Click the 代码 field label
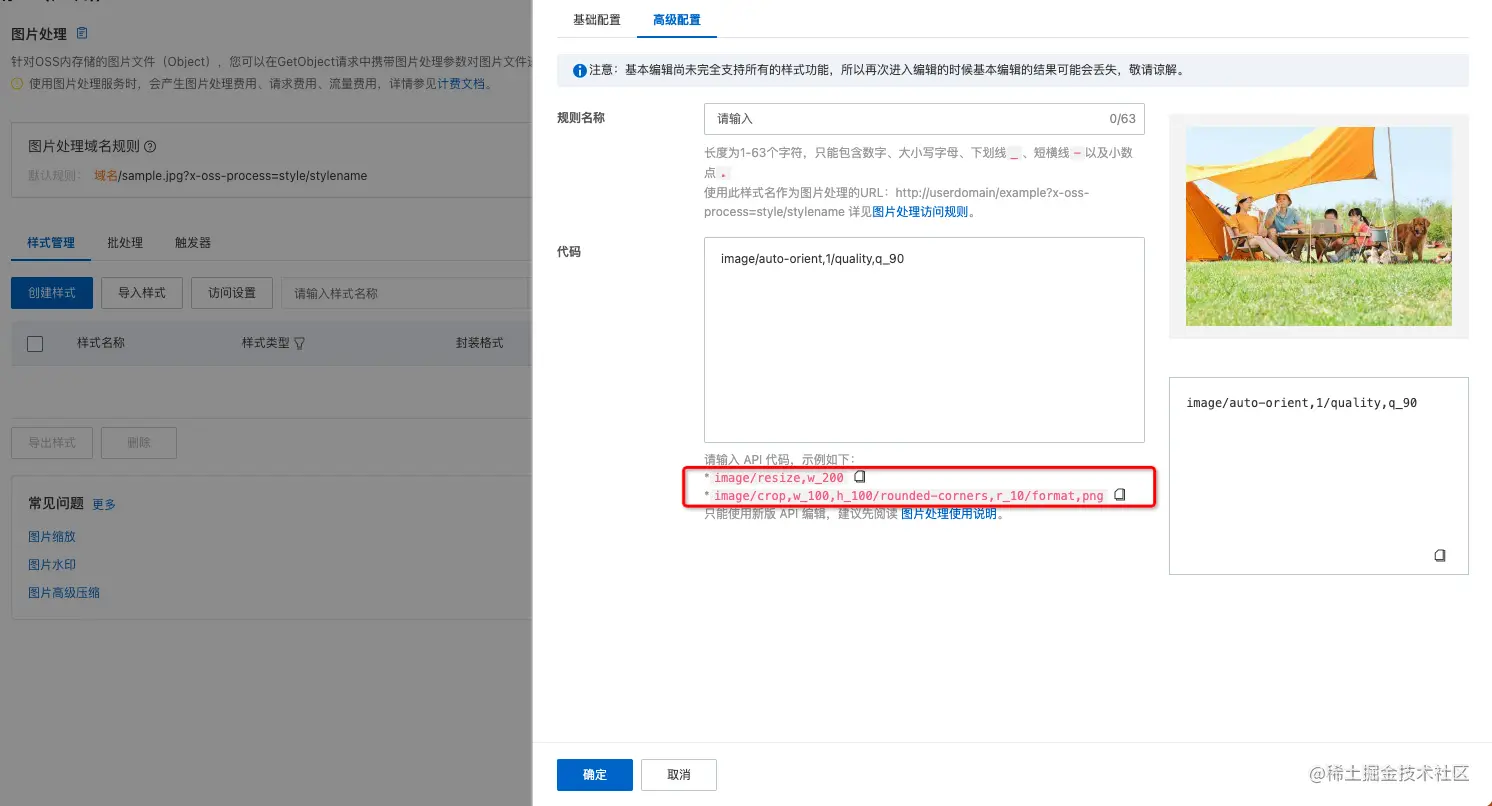Viewport: 1492px width, 806px height. (569, 252)
